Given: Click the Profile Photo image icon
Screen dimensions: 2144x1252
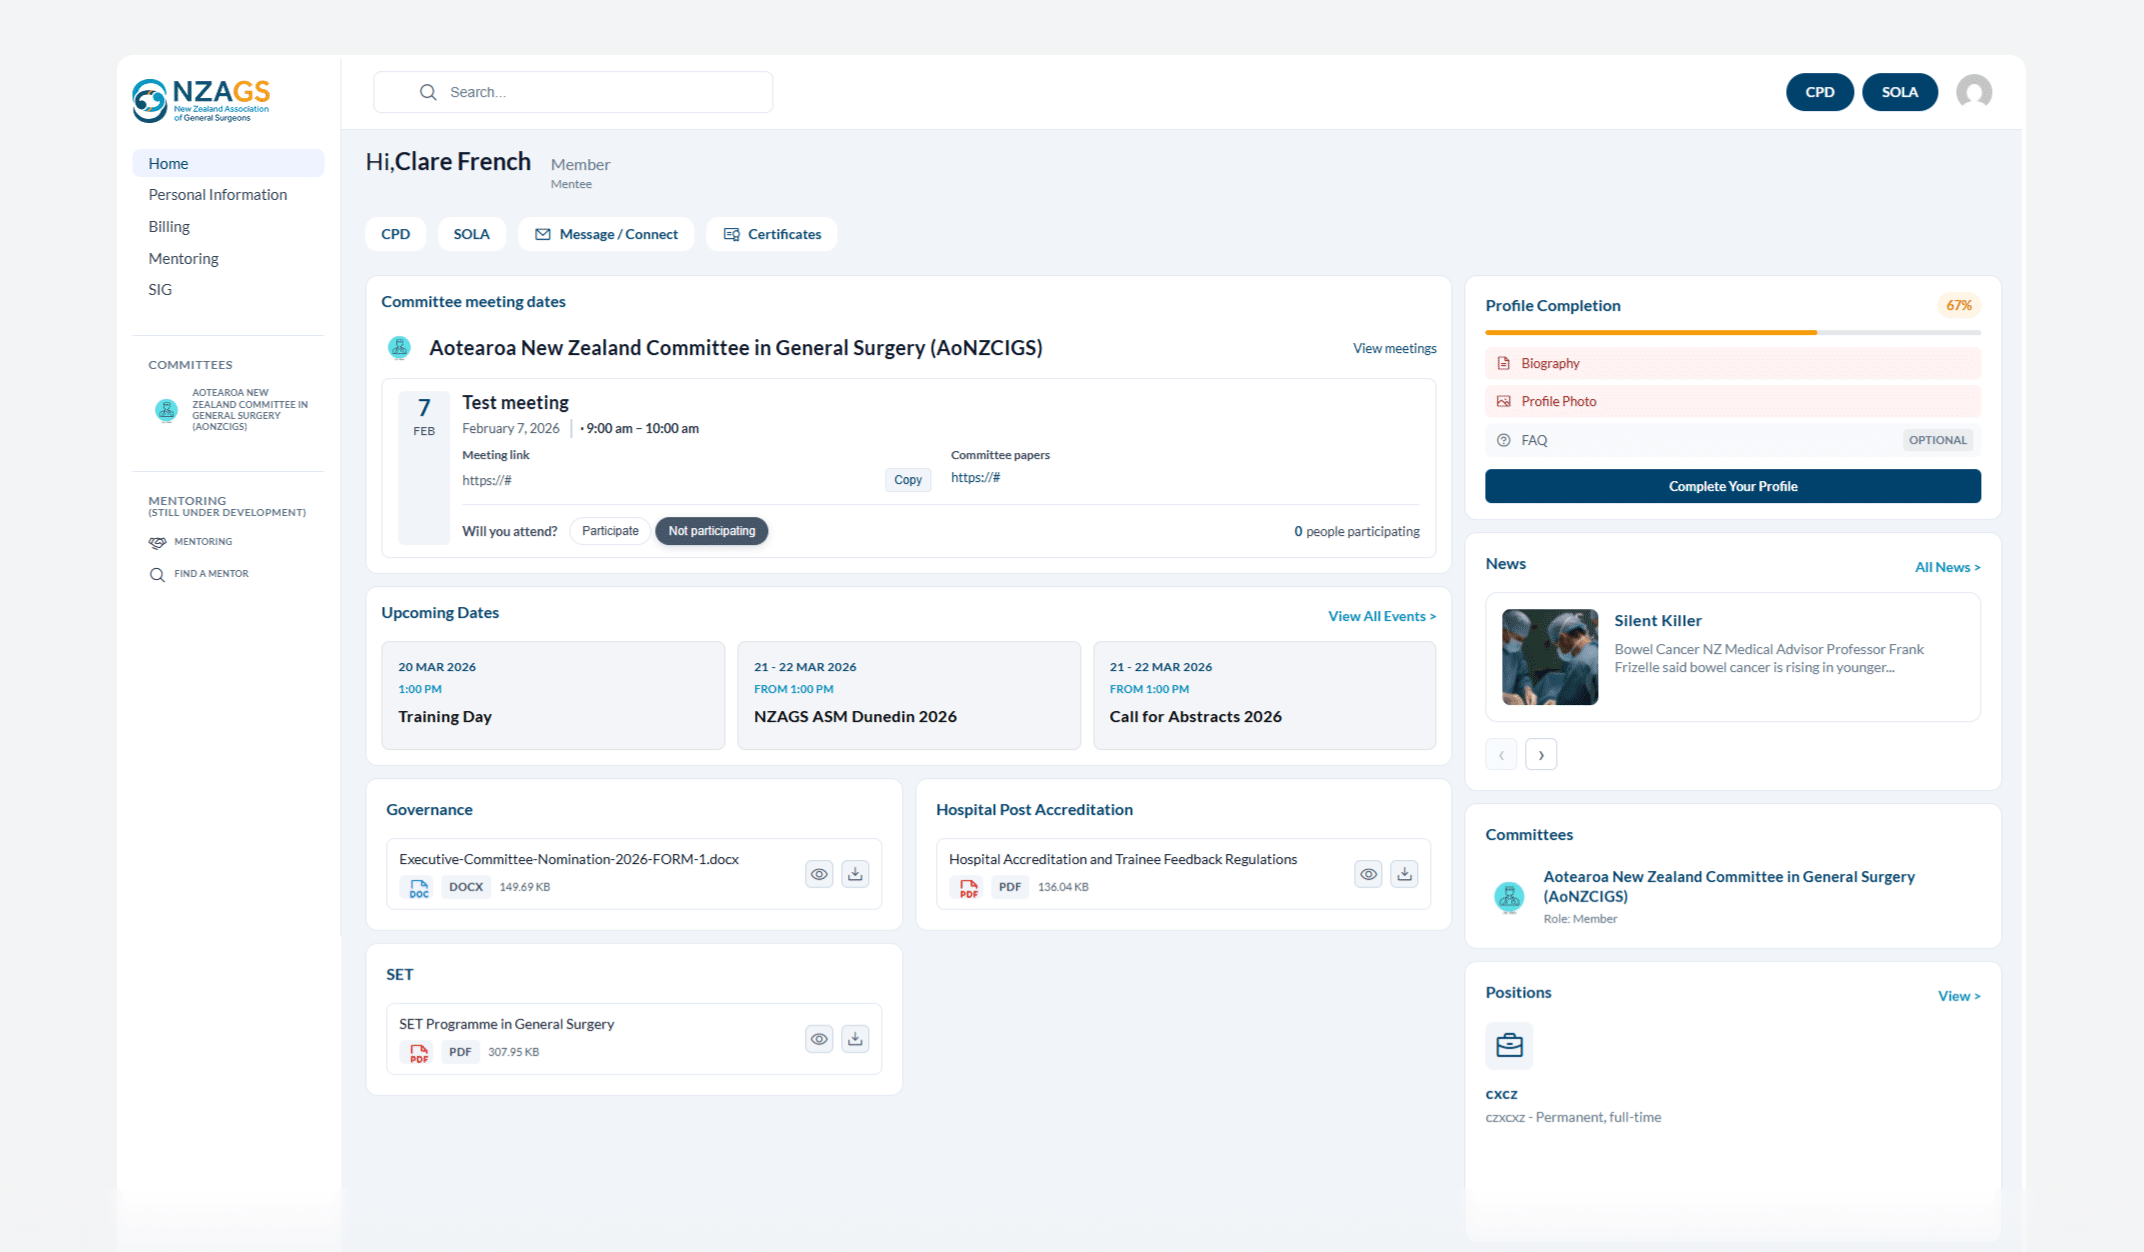Looking at the screenshot, I should coord(1503,401).
